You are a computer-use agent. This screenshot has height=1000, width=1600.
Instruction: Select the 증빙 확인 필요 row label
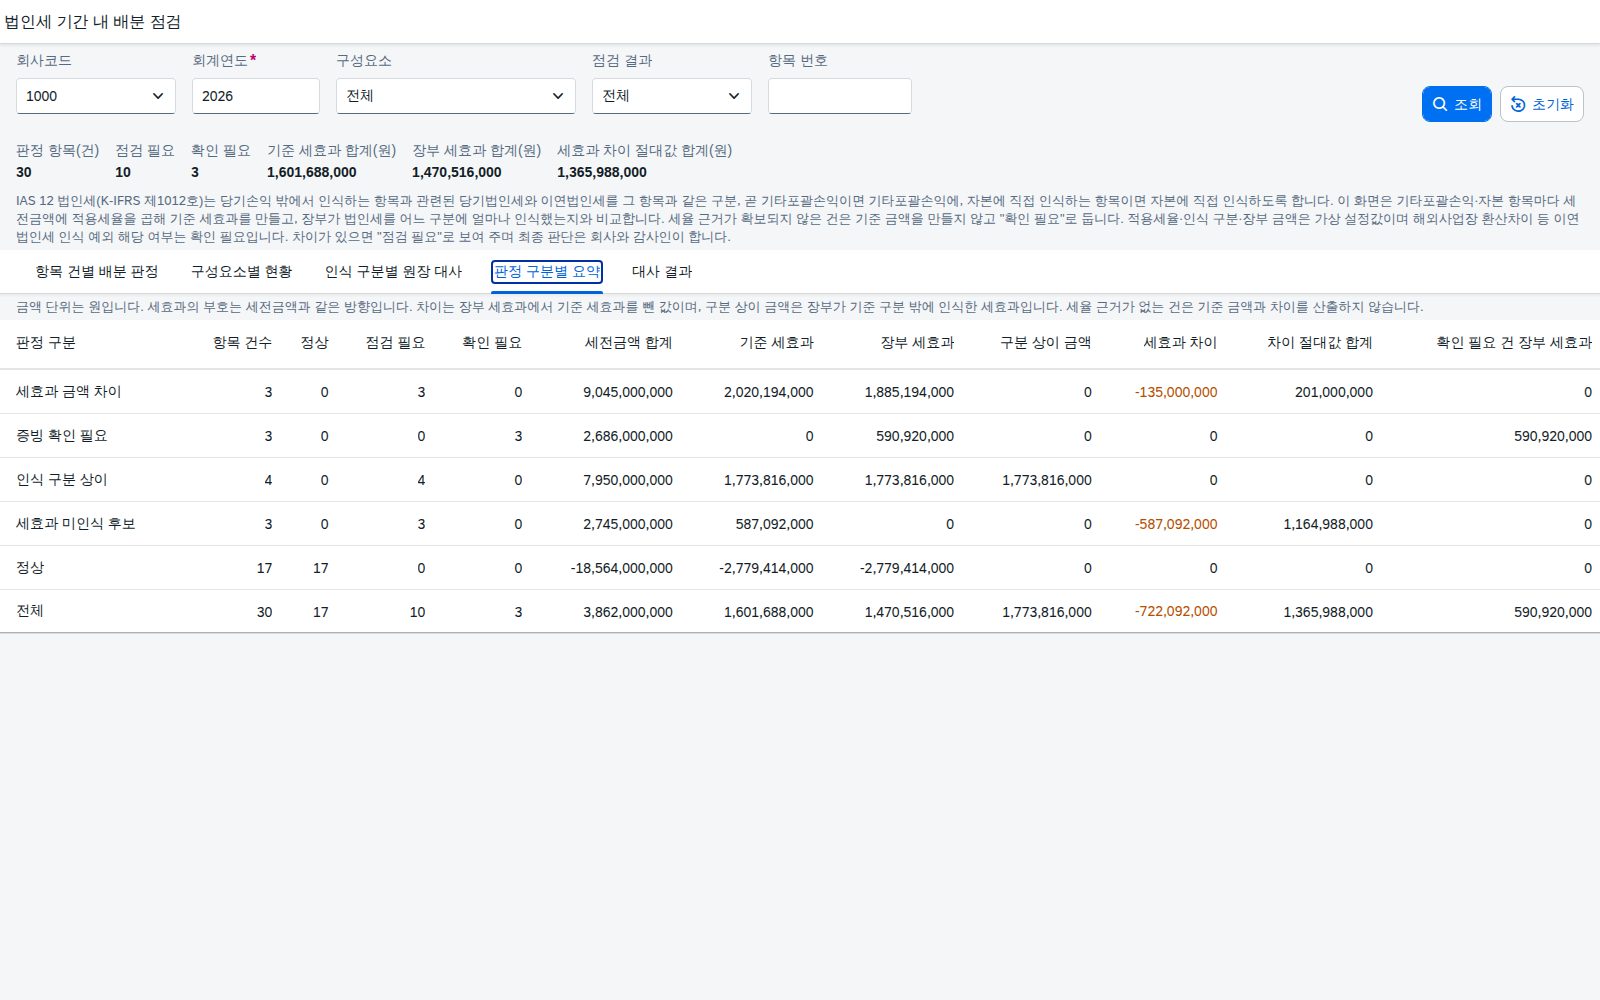(x=62, y=436)
